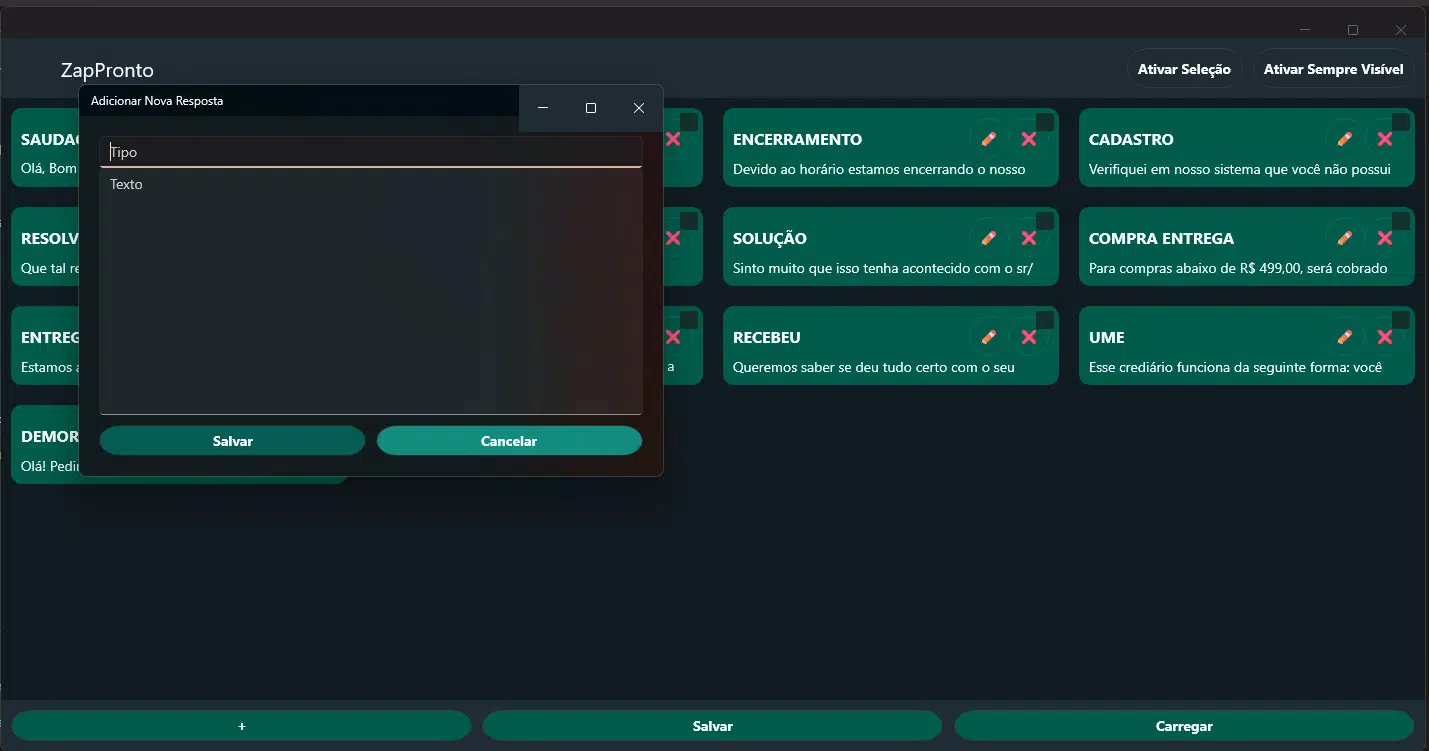Click text 'Verifiquei em nosso sistema que você não possui'
Image resolution: width=1429 pixels, height=751 pixels.
pos(1240,169)
